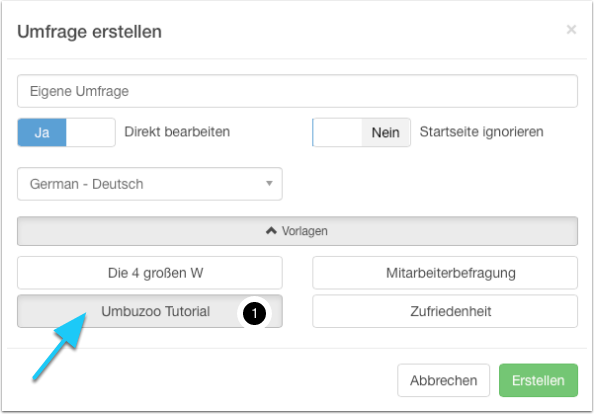Toggle the Direkt bearbeiten switch
The width and height of the screenshot is (594, 414).
tap(66, 132)
